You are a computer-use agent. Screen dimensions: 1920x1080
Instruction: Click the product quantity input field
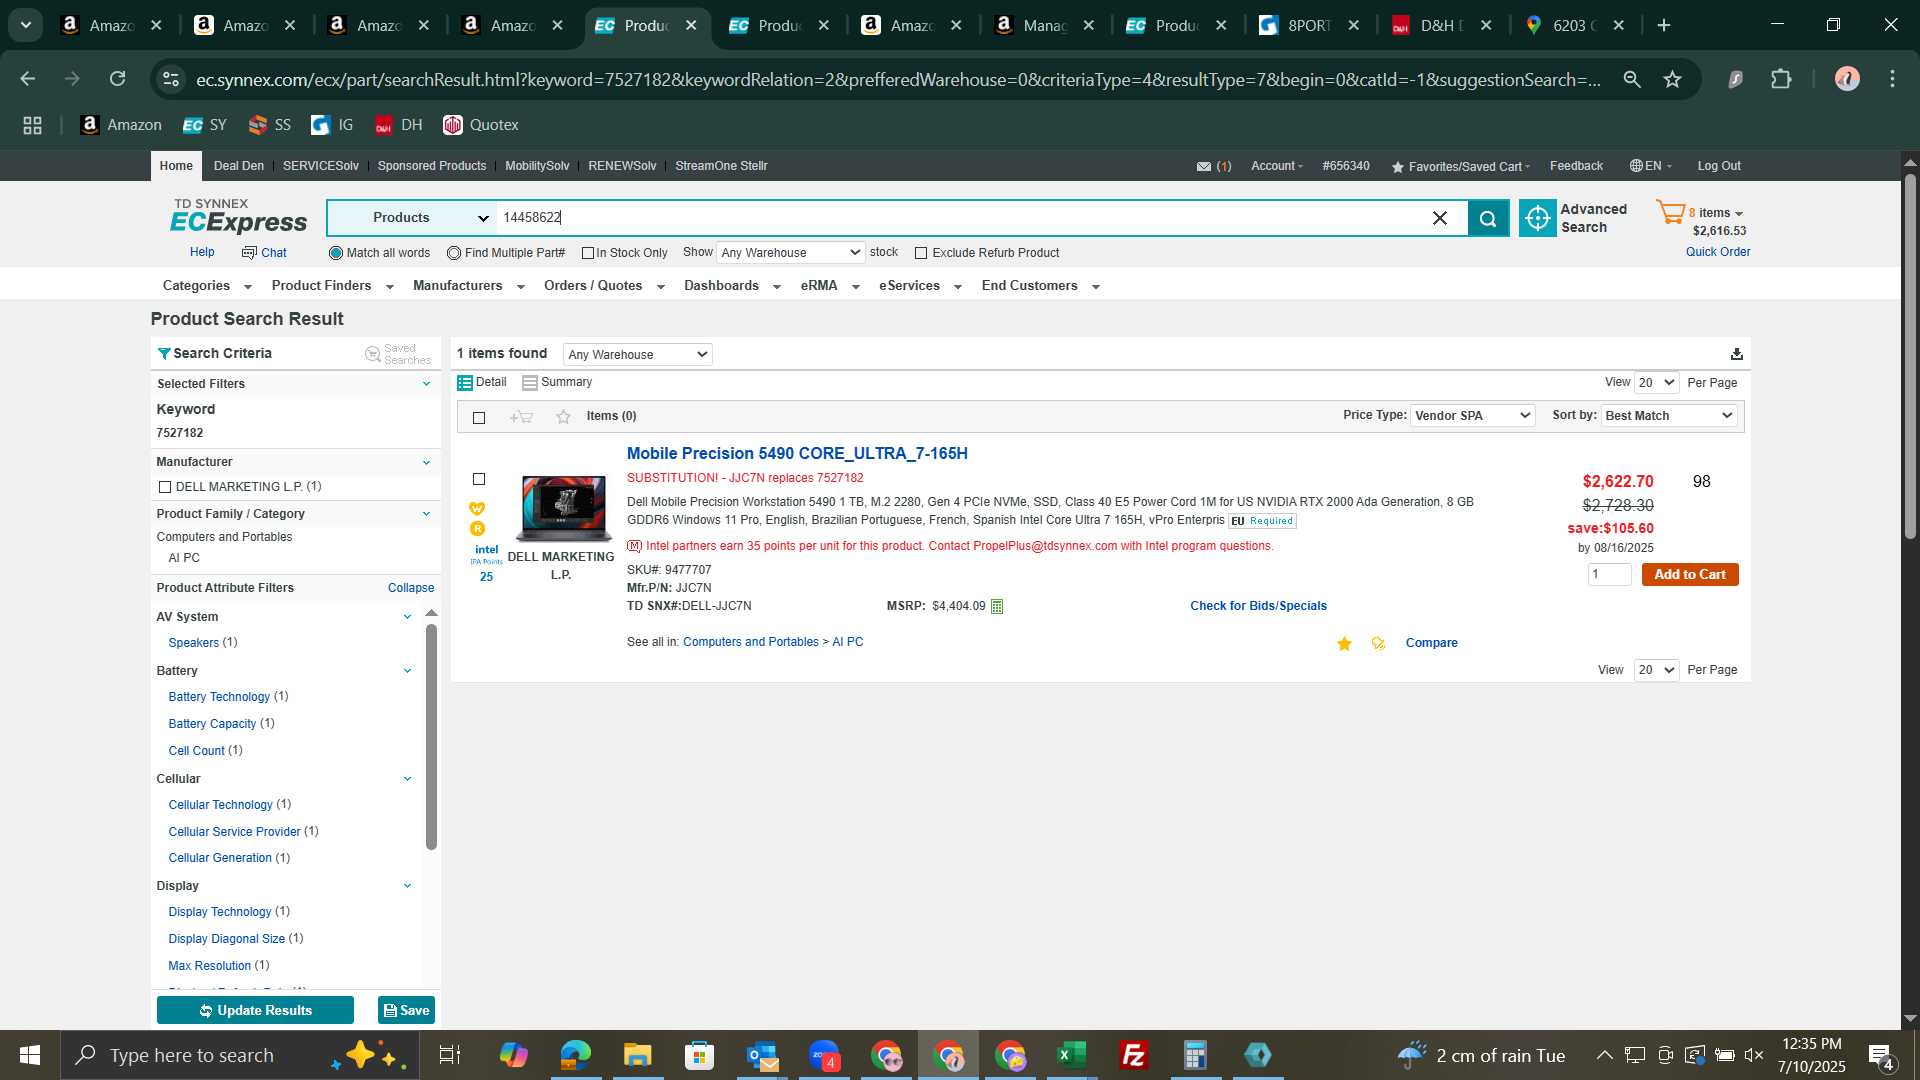point(1610,575)
